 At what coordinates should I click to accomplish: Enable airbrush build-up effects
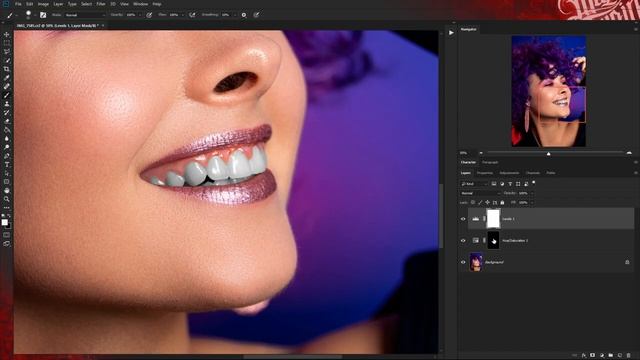click(x=192, y=15)
